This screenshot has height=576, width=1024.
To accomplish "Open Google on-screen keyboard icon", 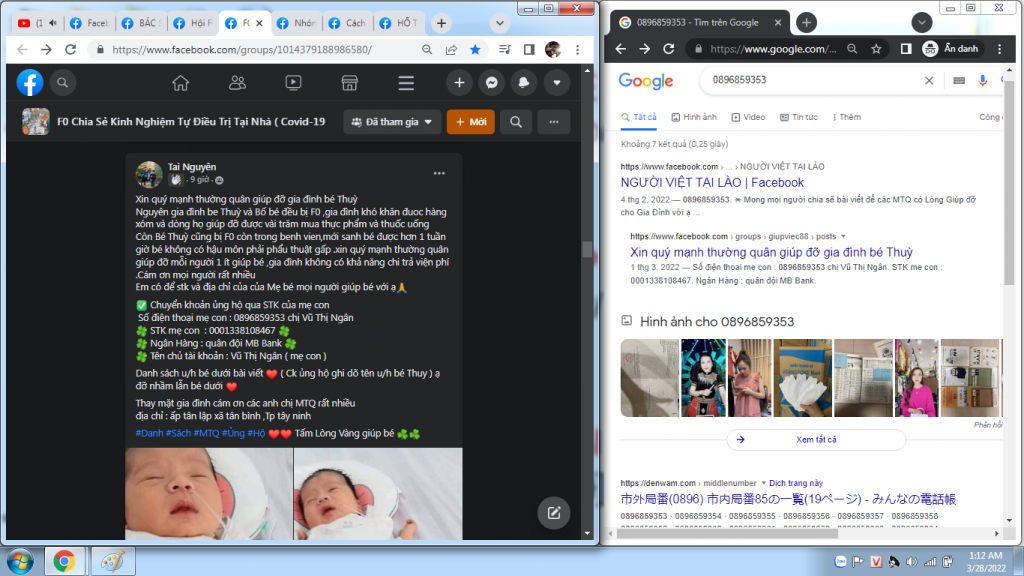I will (958, 81).
